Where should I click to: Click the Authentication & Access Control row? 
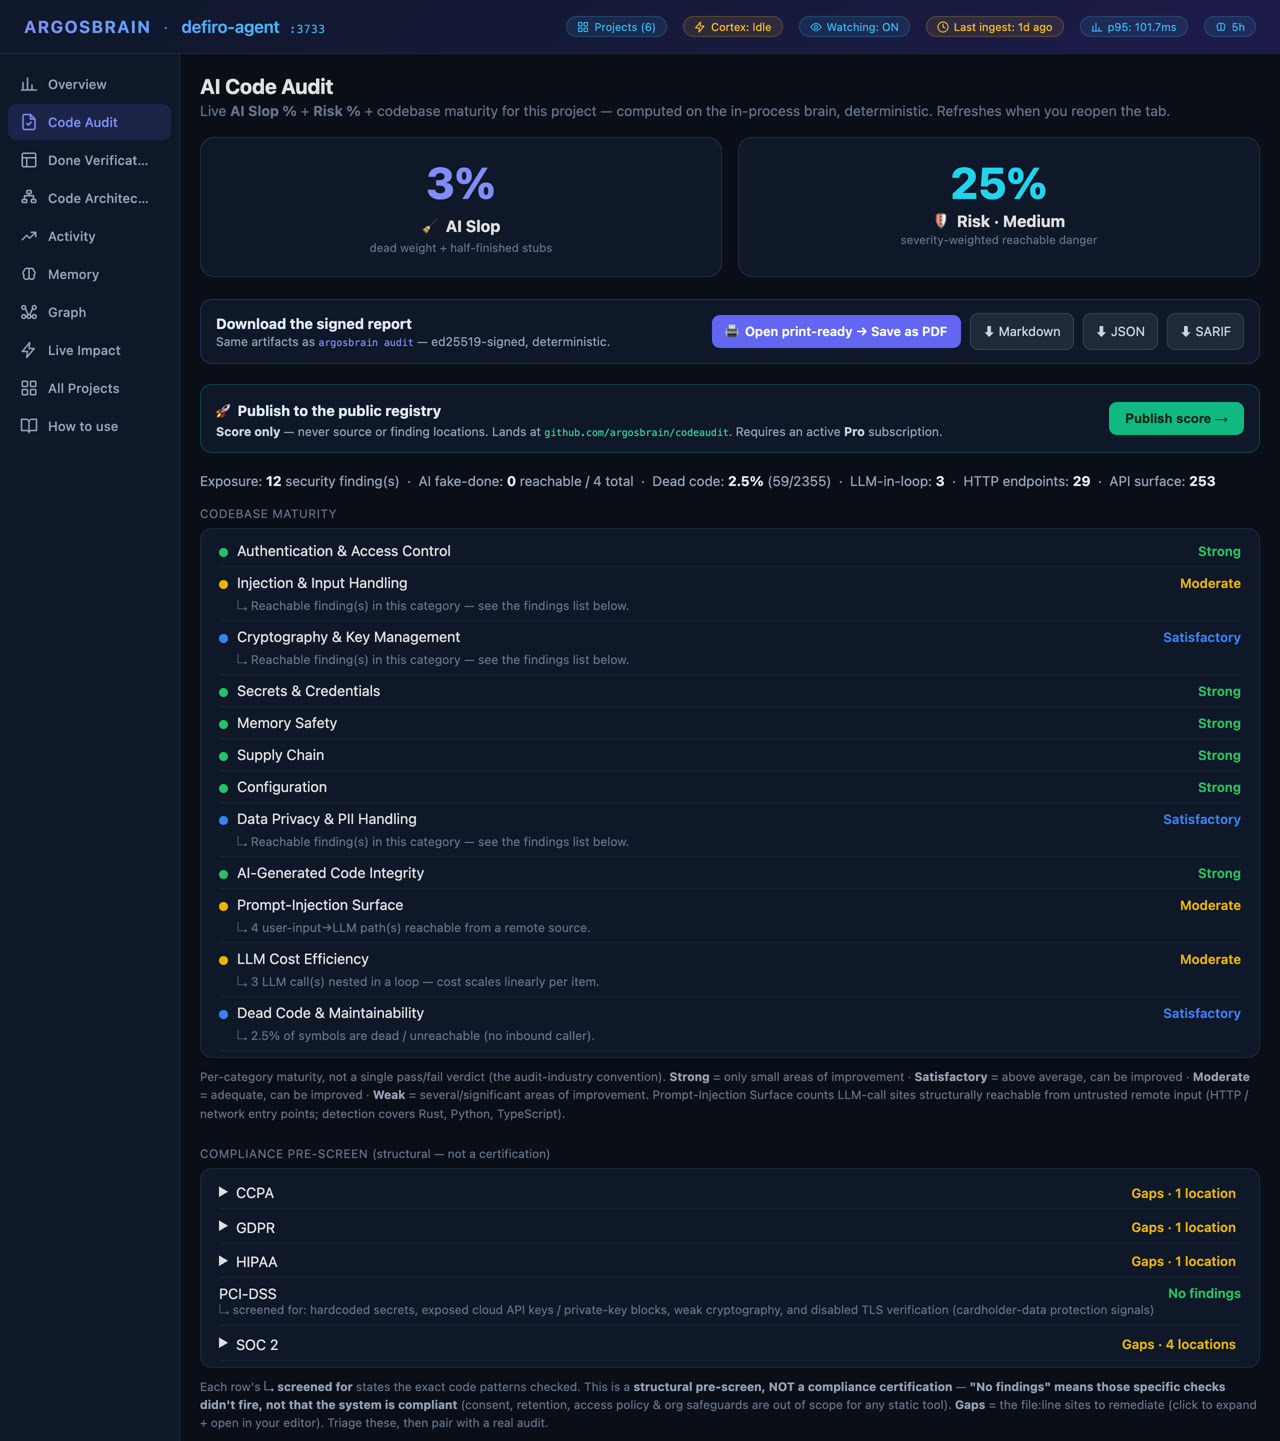click(730, 551)
